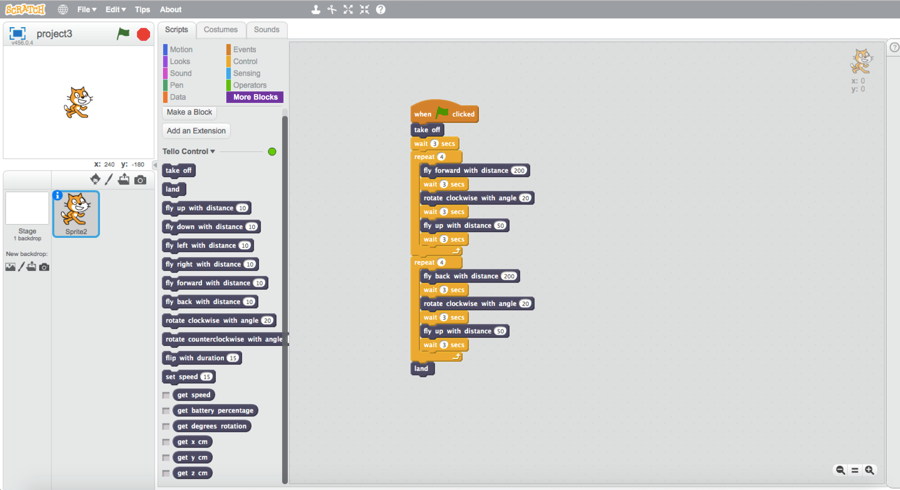Open the File menu dropdown
900x490 pixels.
(87, 9)
